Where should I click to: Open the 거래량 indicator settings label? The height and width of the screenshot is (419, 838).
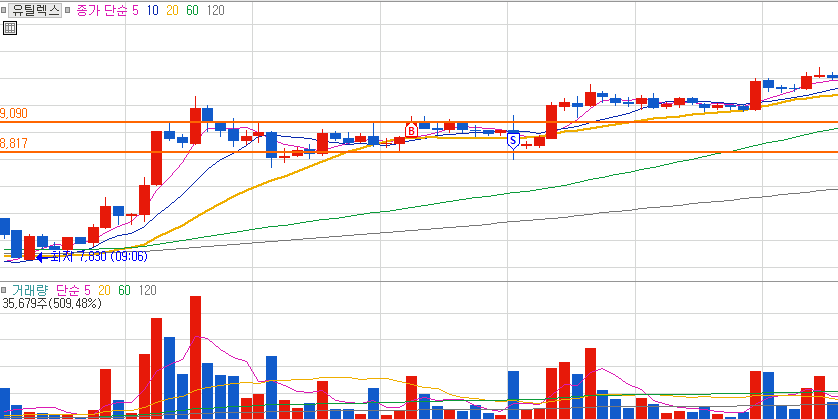click(x=30, y=290)
